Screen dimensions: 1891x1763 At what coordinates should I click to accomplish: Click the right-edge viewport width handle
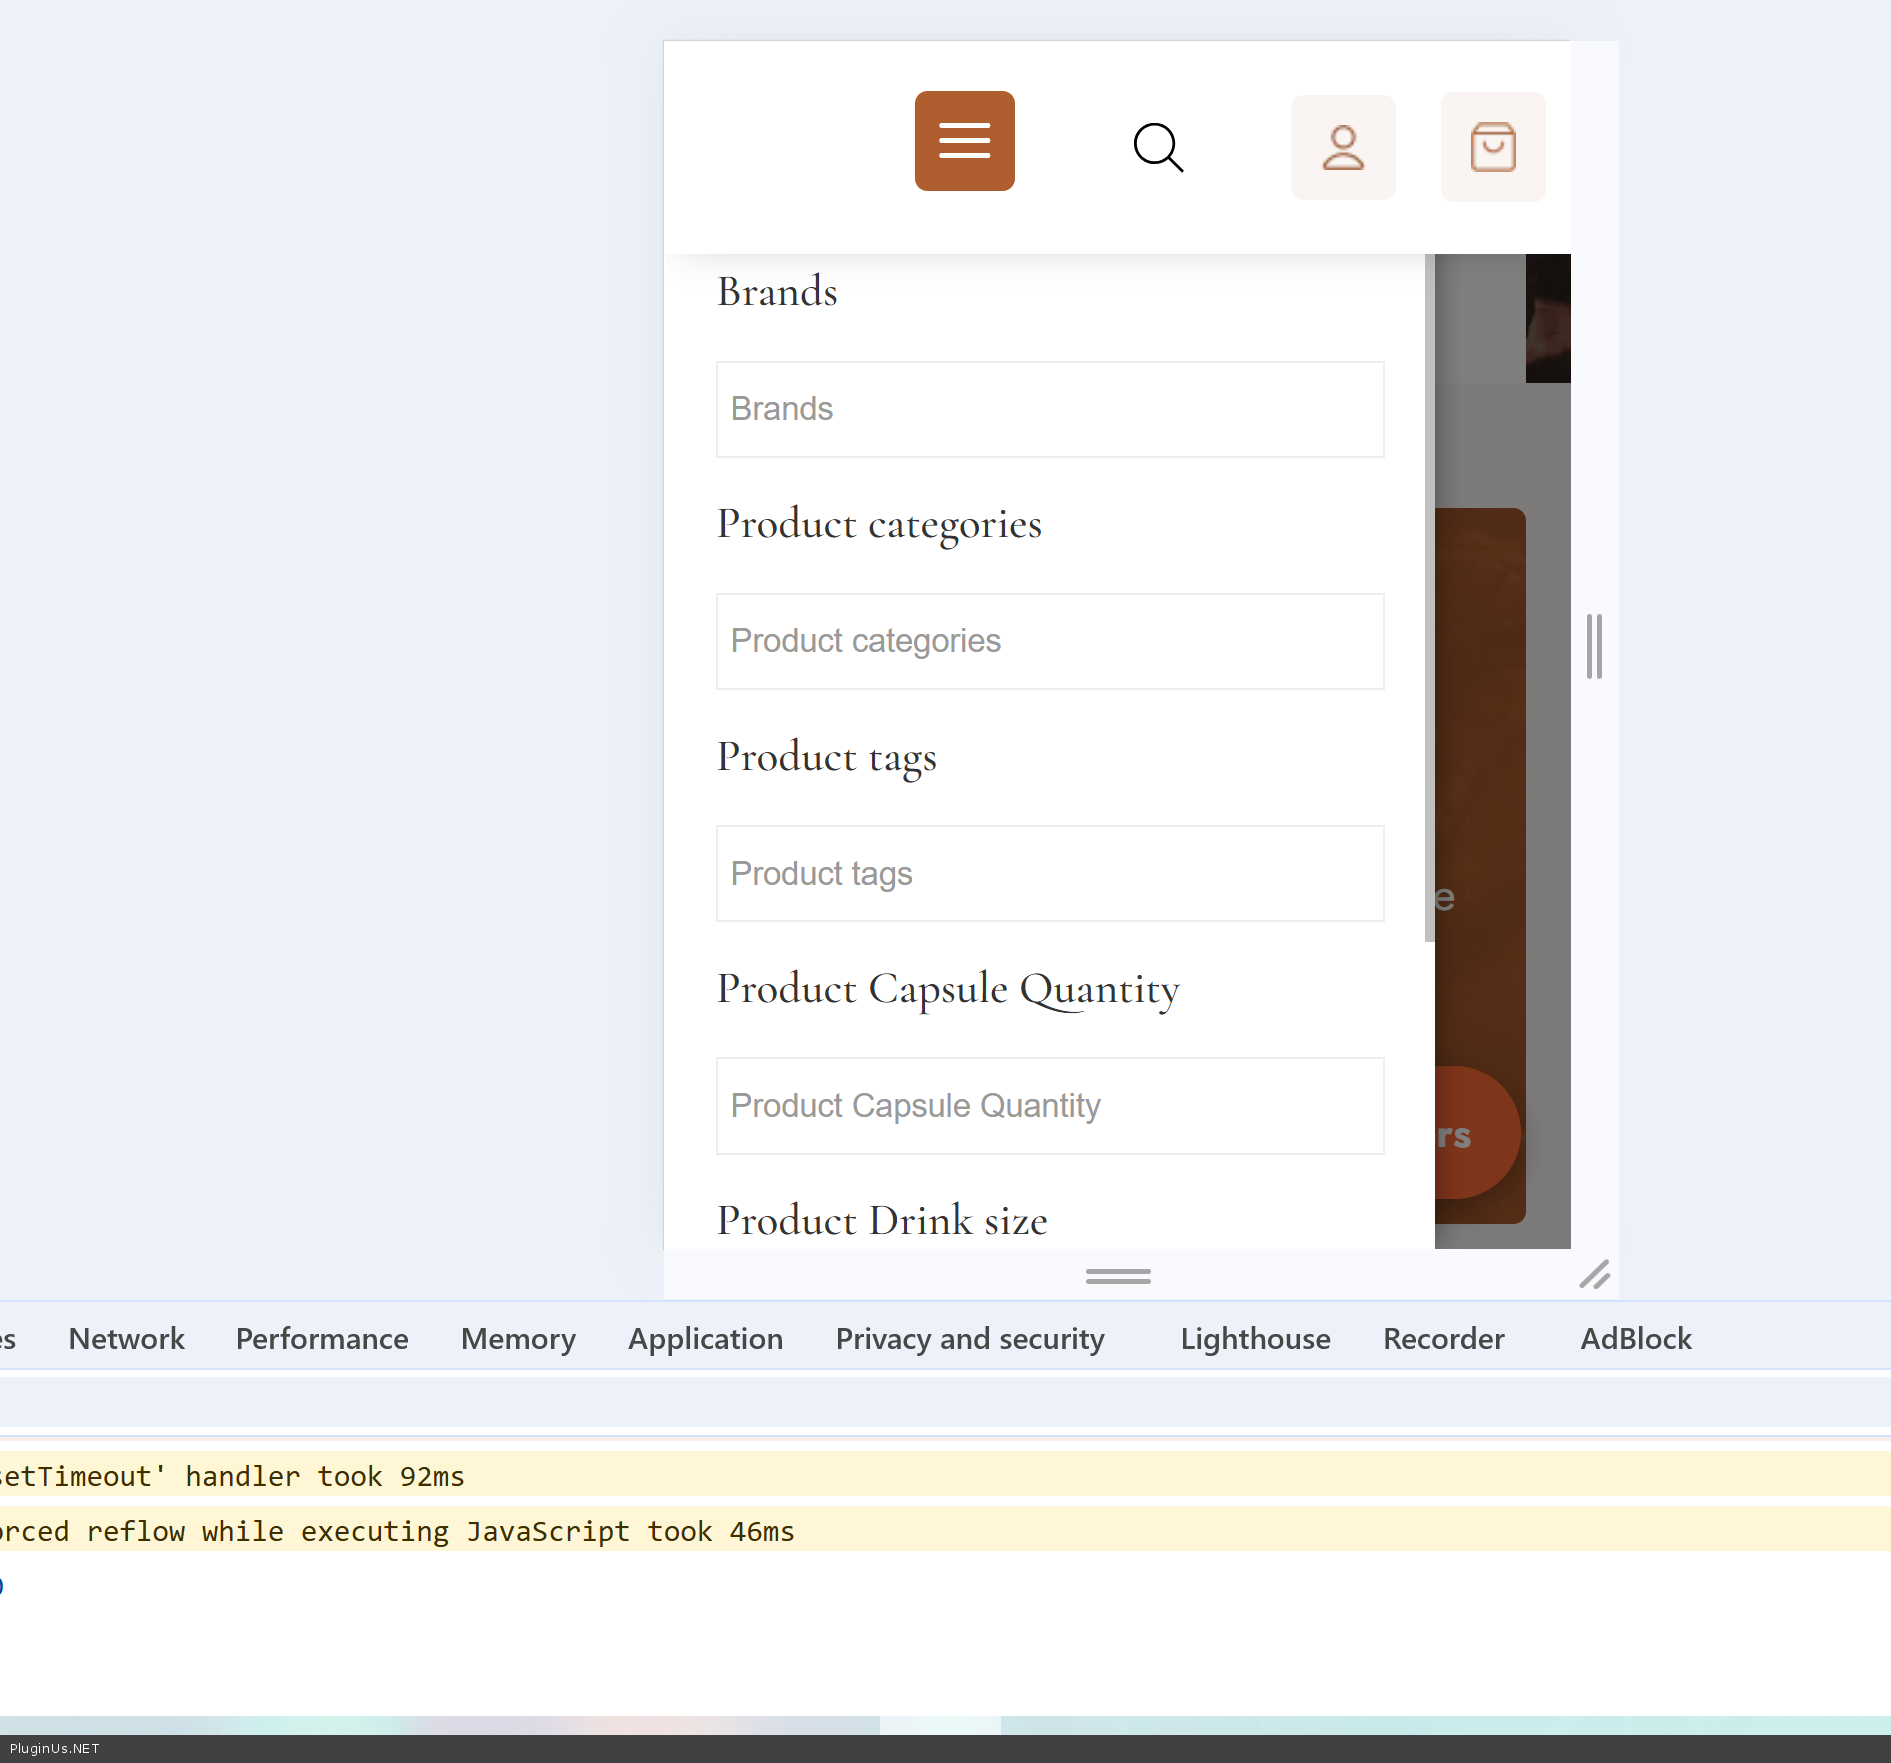(x=1594, y=647)
